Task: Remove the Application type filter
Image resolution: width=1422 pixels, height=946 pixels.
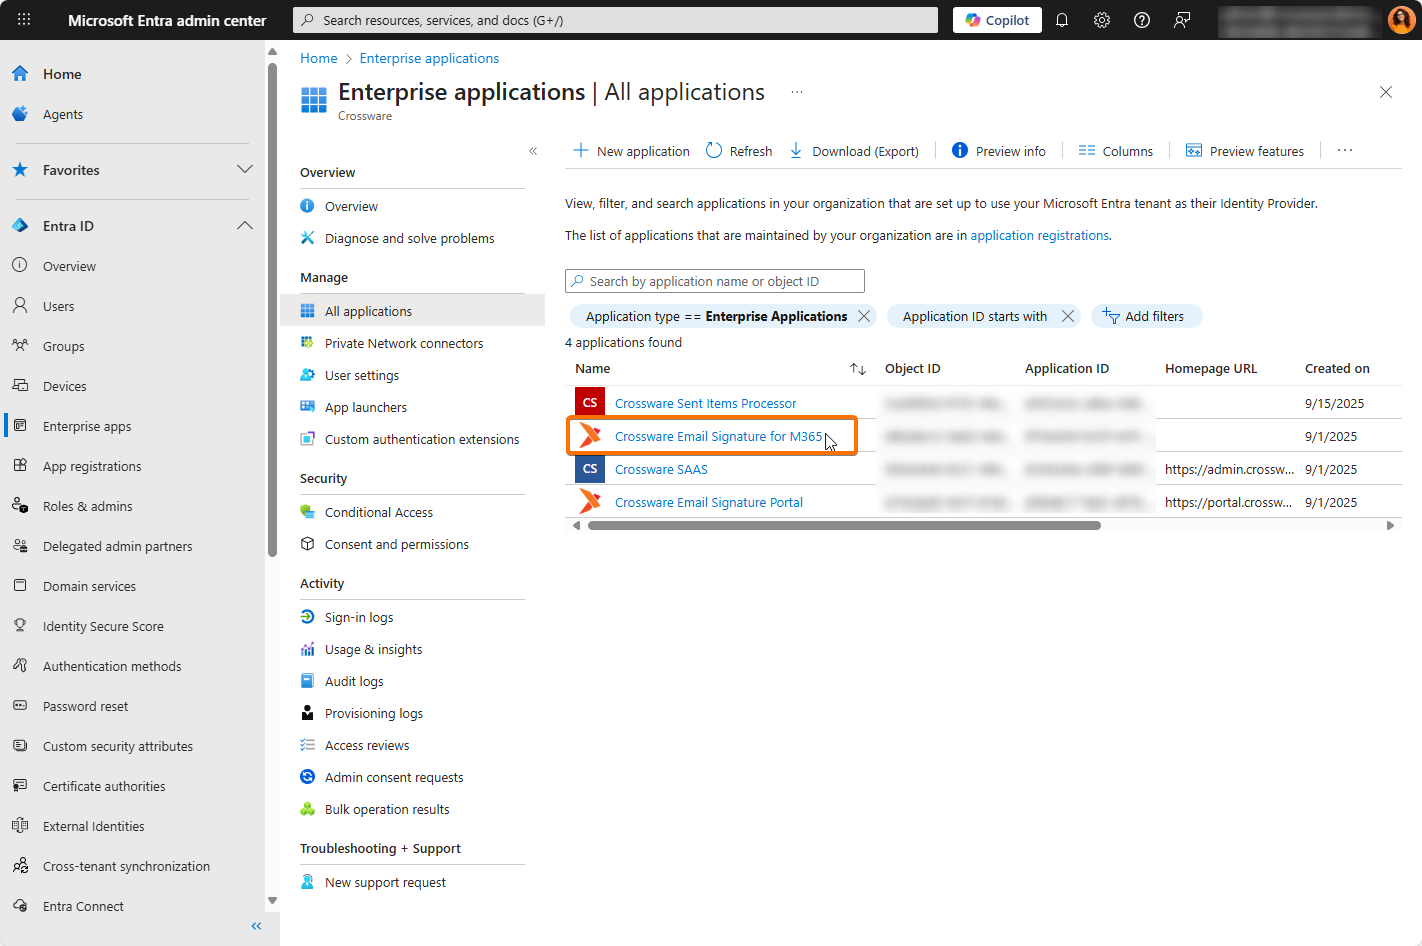Action: coord(864,316)
